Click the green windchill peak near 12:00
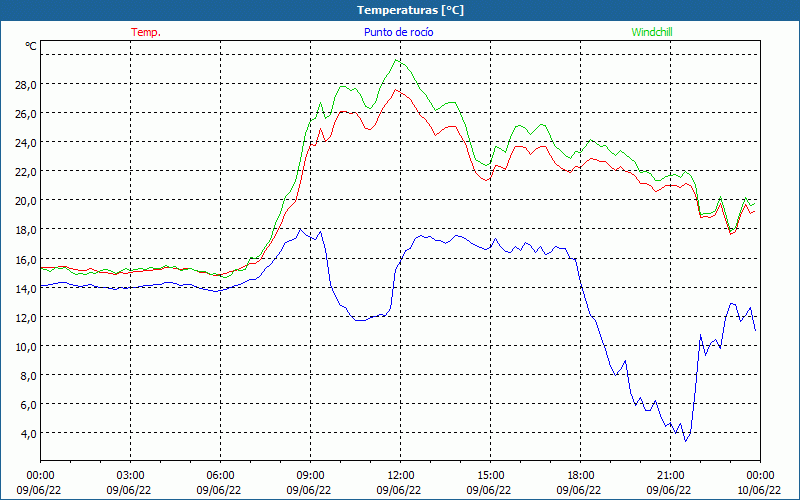The image size is (800, 500). coord(396,60)
